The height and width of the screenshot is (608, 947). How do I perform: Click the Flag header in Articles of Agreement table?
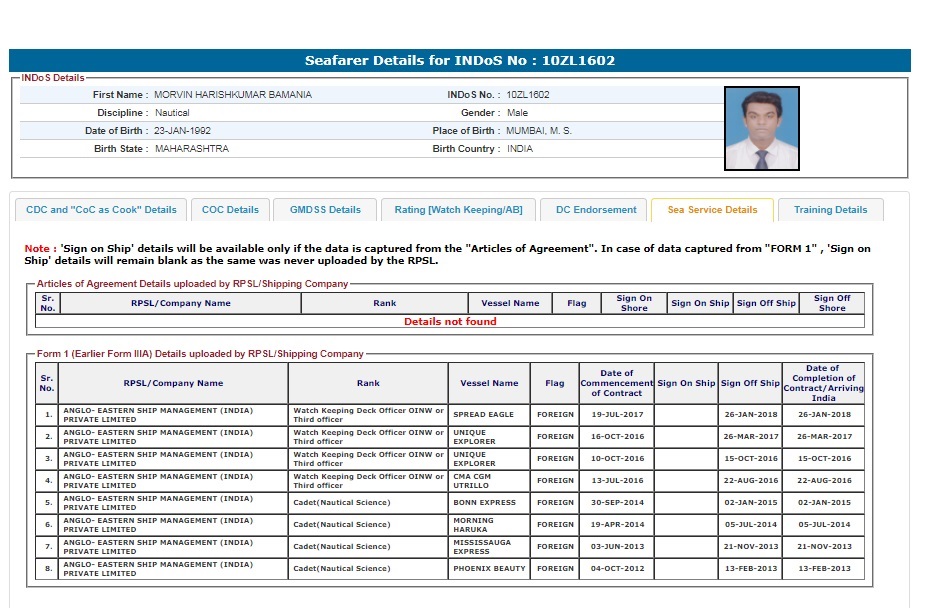pyautogui.click(x=577, y=303)
